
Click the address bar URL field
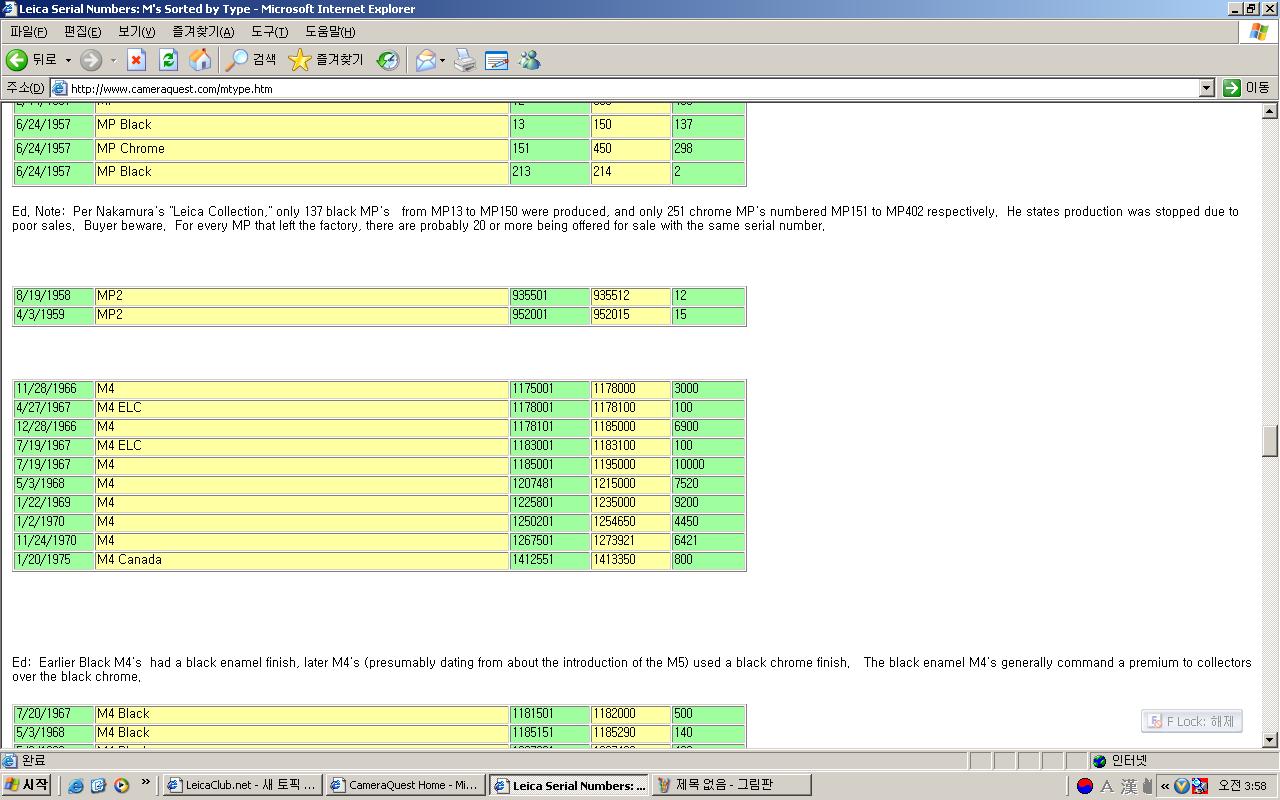click(x=630, y=88)
